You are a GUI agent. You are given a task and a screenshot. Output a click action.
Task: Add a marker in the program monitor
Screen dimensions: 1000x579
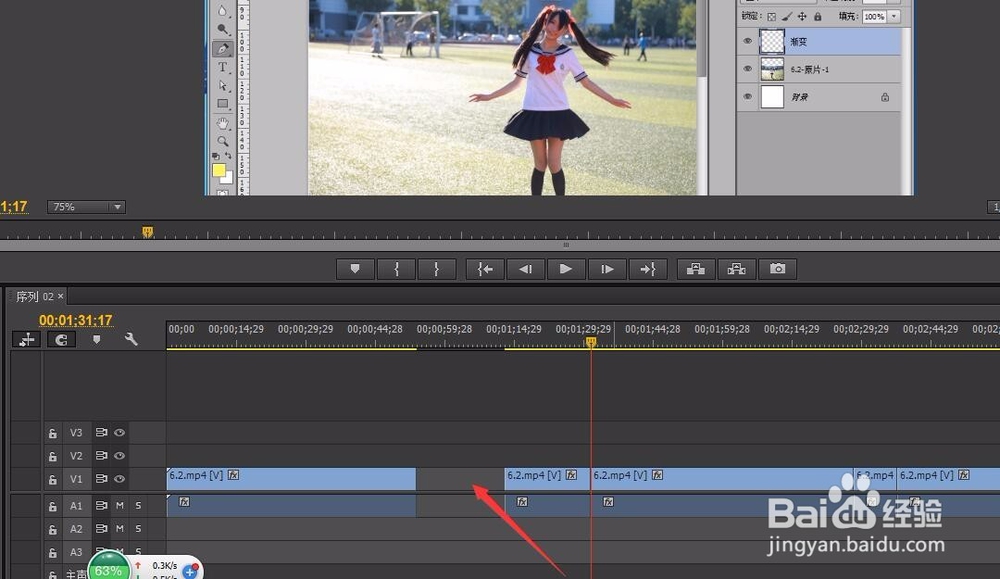(x=355, y=269)
